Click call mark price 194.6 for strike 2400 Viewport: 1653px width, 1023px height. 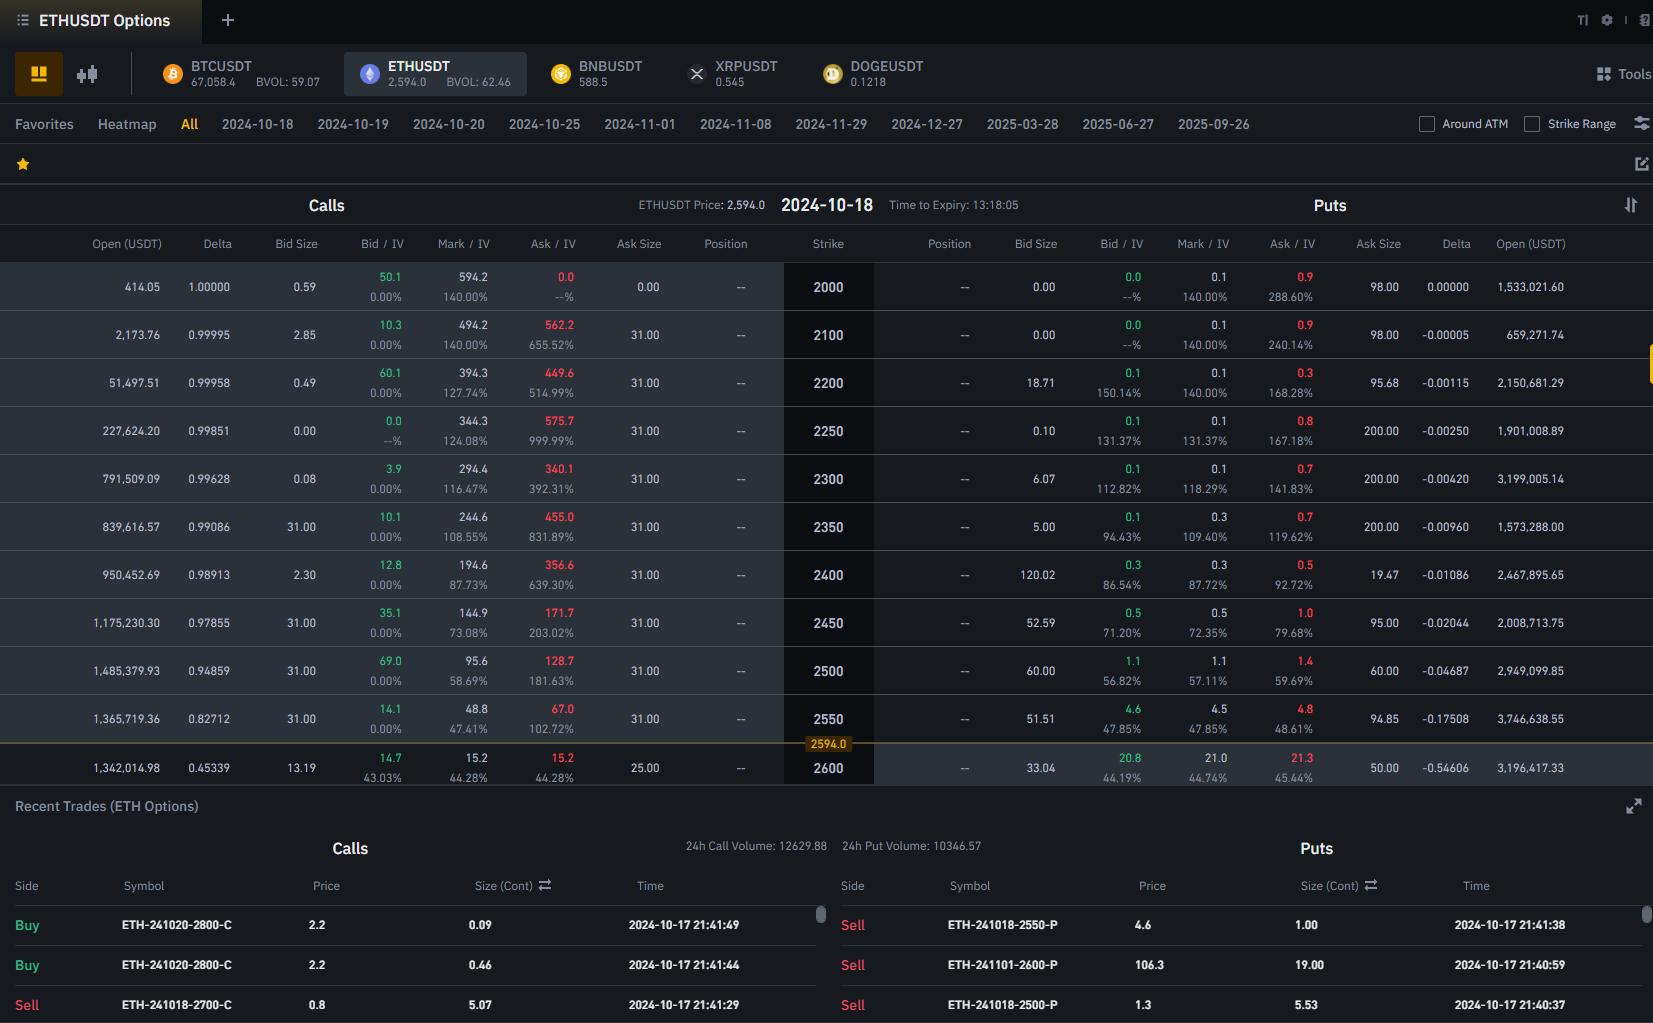click(474, 565)
